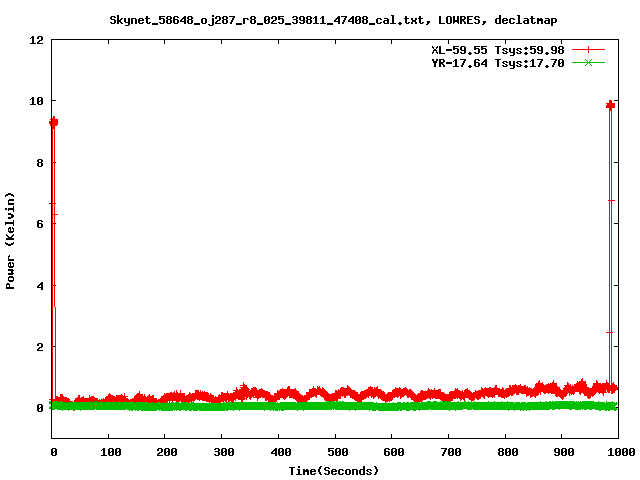Image resolution: width=640 pixels, height=480 pixels.
Task: Click the x-axis tick label 1000
Action: pyautogui.click(x=620, y=452)
